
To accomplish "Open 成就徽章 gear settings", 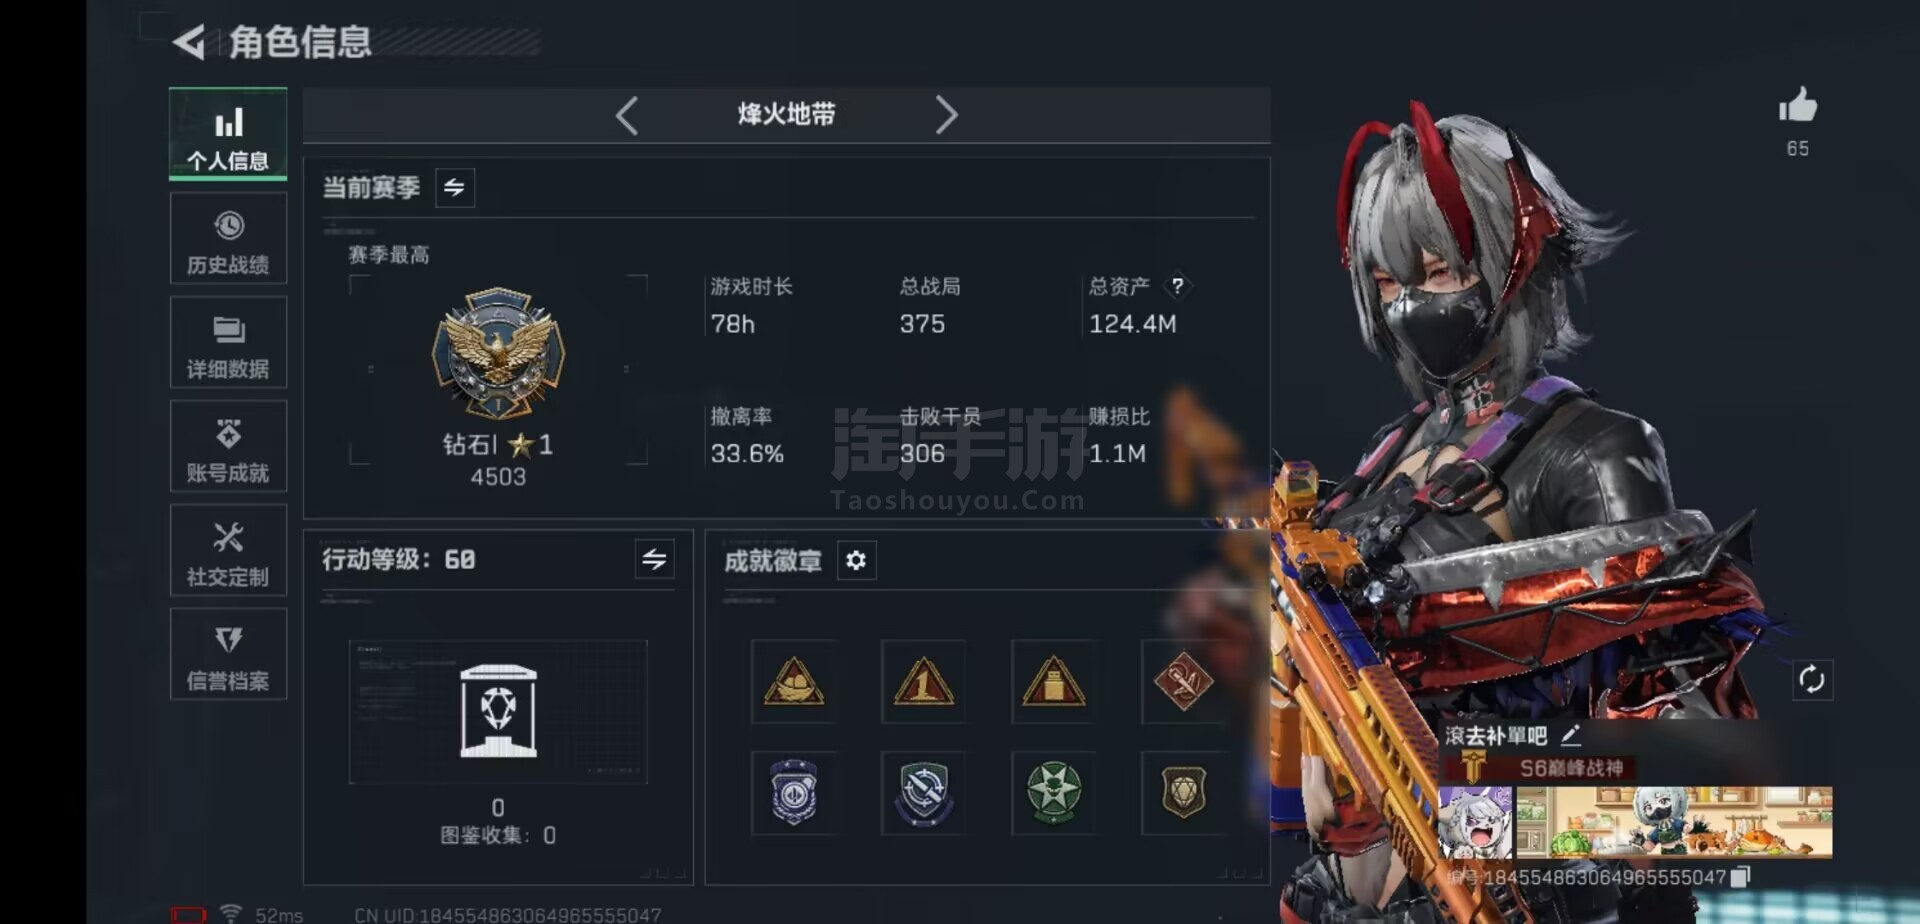I will (x=856, y=560).
